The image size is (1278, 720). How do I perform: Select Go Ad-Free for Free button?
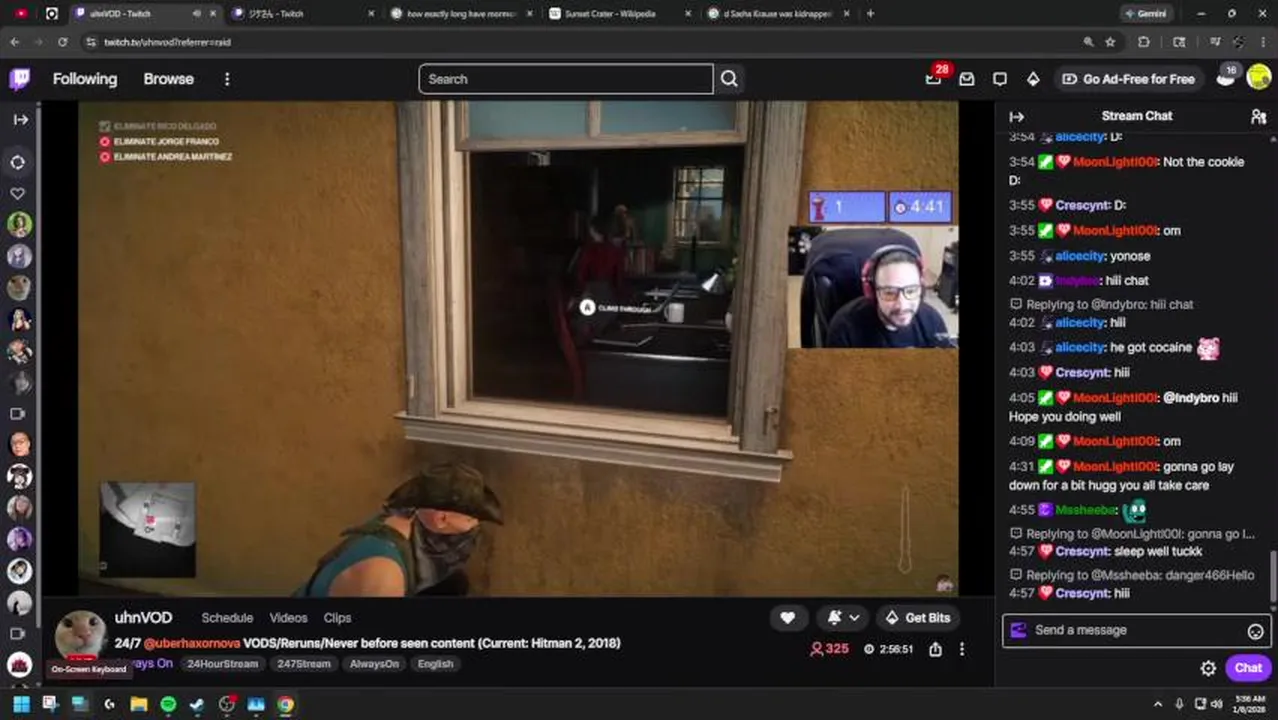[1128, 79]
